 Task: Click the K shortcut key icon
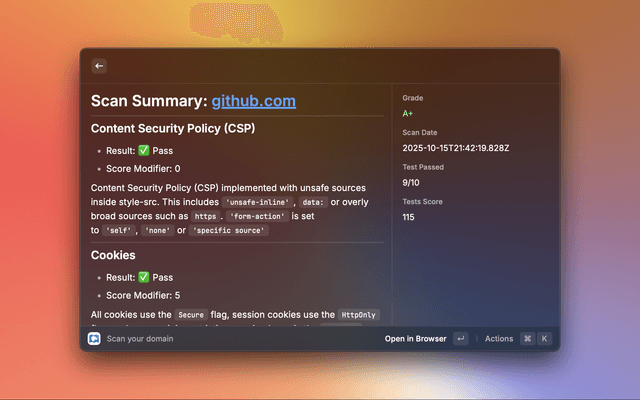(x=544, y=339)
